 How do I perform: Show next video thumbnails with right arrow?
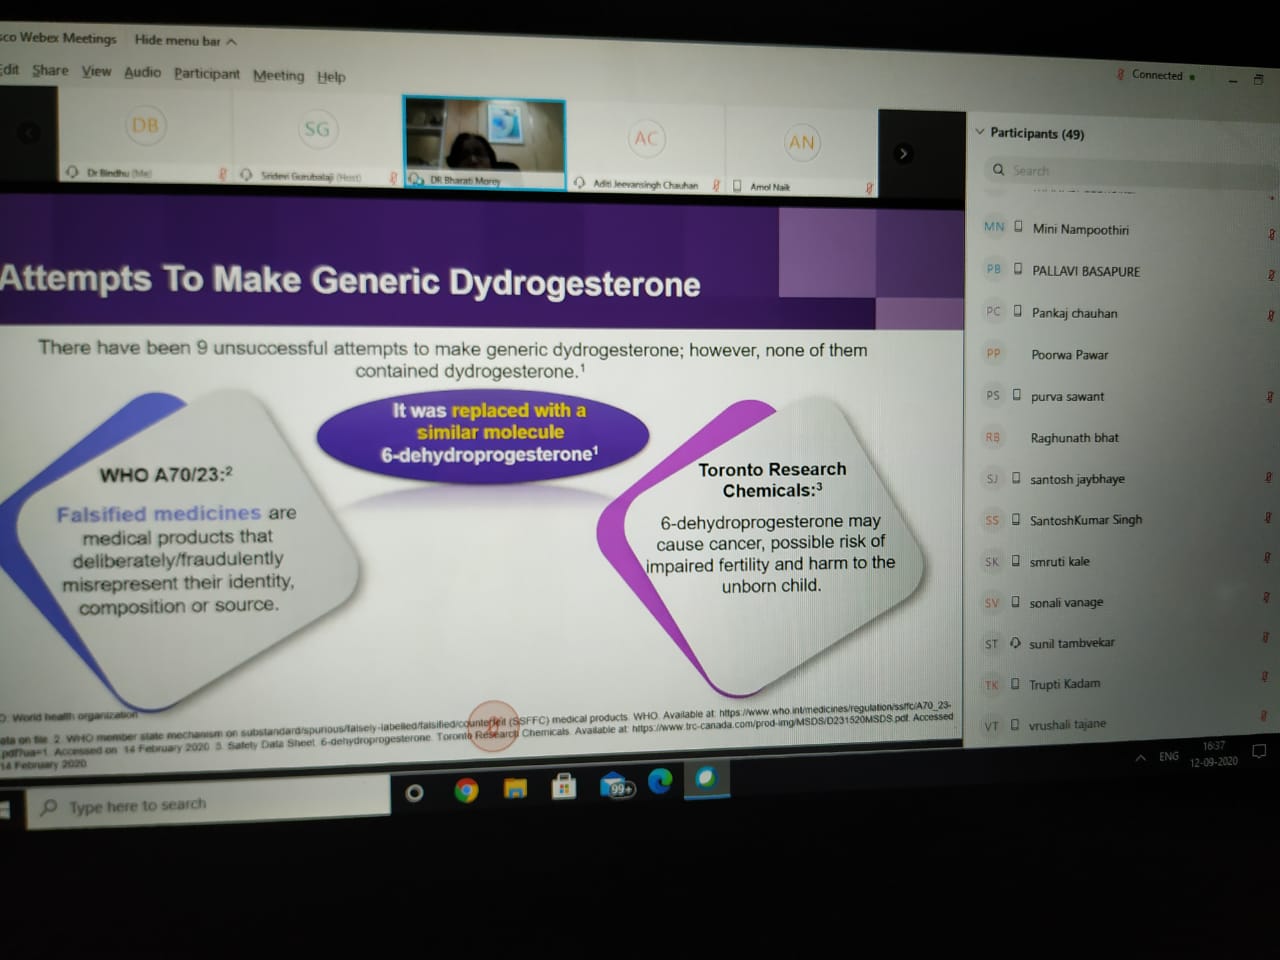tap(903, 153)
